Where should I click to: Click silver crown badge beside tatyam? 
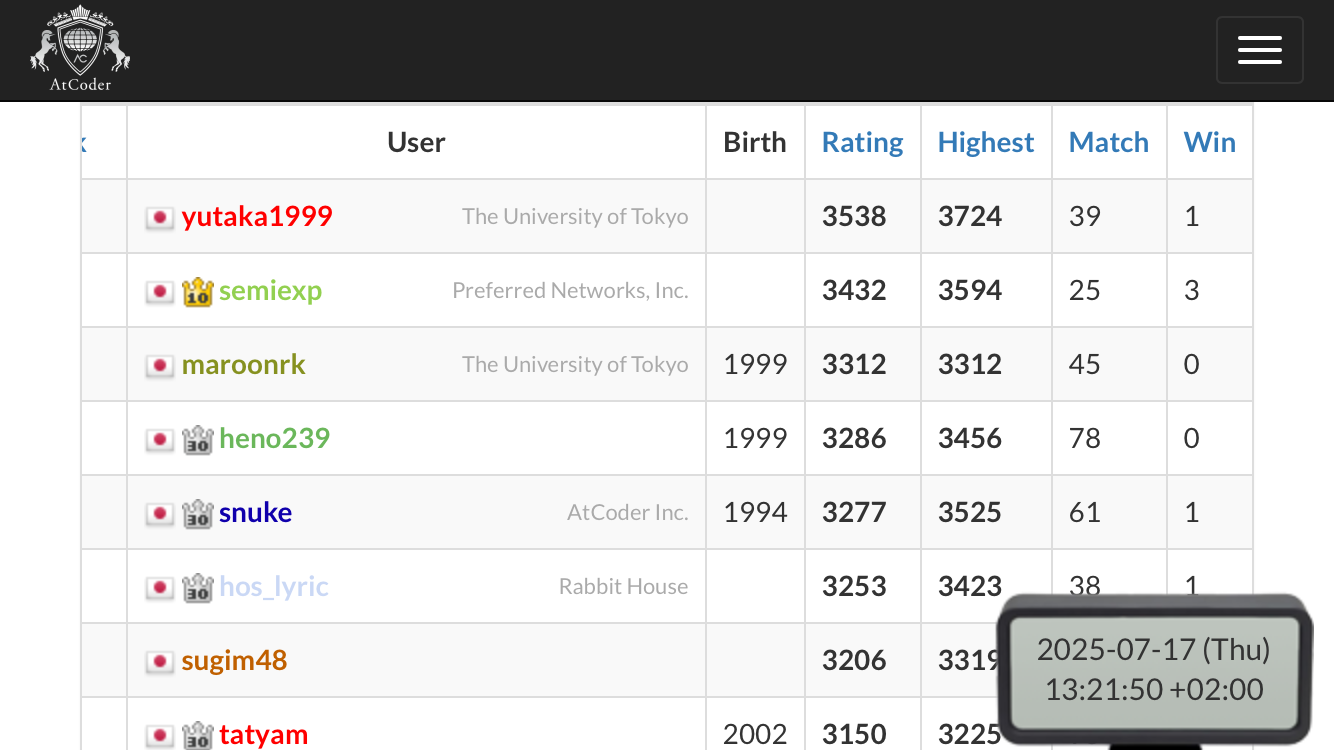click(198, 735)
